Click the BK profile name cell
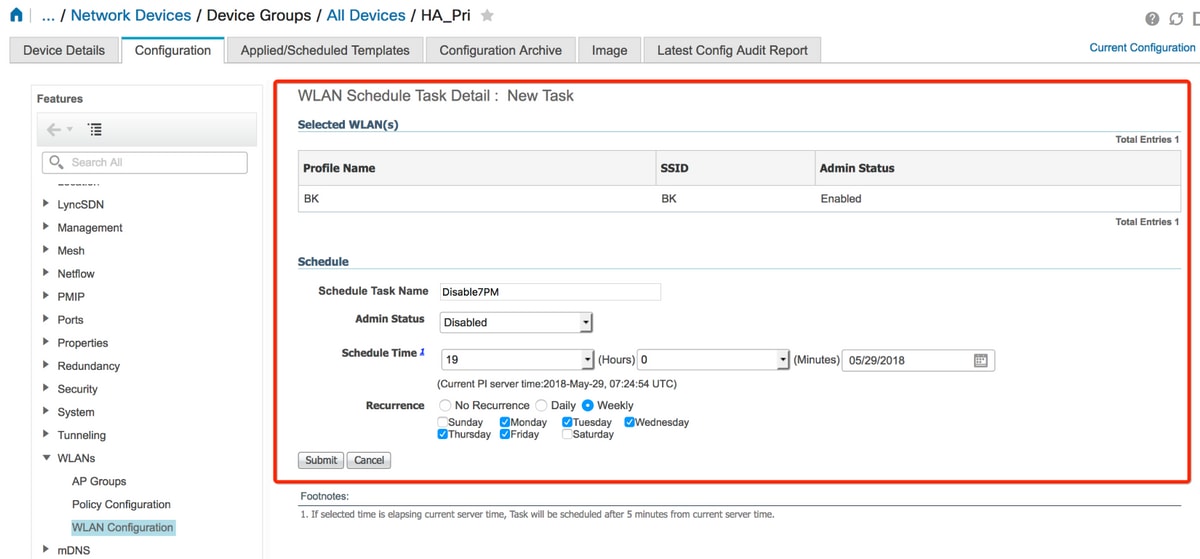1200x559 pixels. (x=478, y=198)
